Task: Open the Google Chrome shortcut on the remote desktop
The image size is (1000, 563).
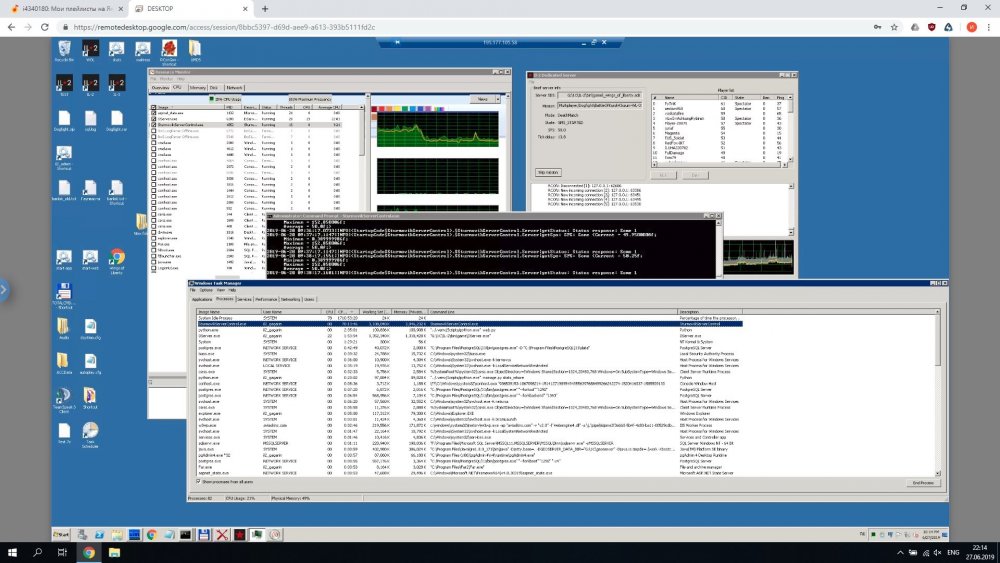Action: tap(116, 261)
